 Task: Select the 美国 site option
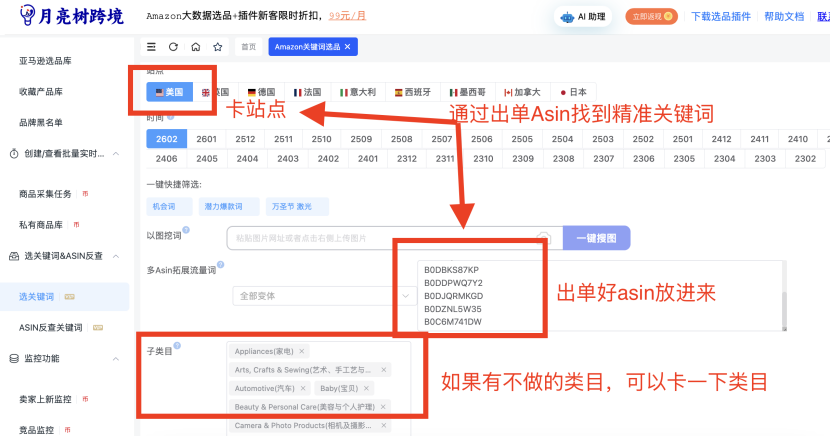(x=168, y=92)
